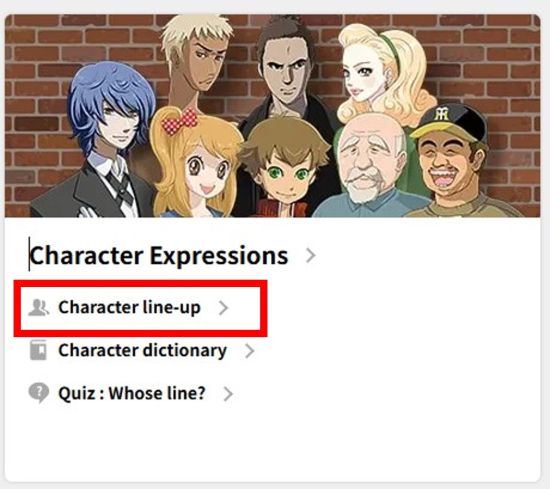Open the Character Expressions heading
The width and height of the screenshot is (550, 489).
(x=159, y=255)
